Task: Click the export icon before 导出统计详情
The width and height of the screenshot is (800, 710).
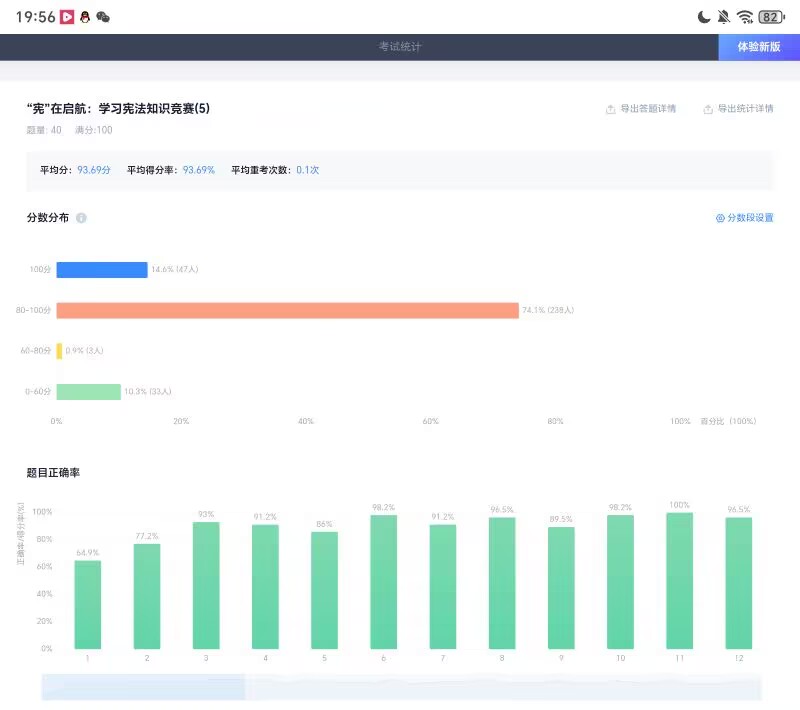Action: tap(708, 109)
